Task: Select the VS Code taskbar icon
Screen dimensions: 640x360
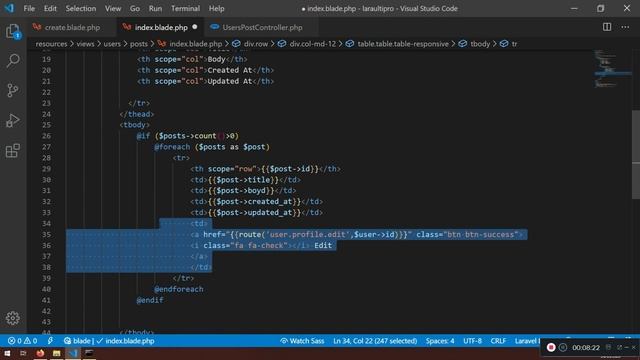Action: click(x=73, y=353)
